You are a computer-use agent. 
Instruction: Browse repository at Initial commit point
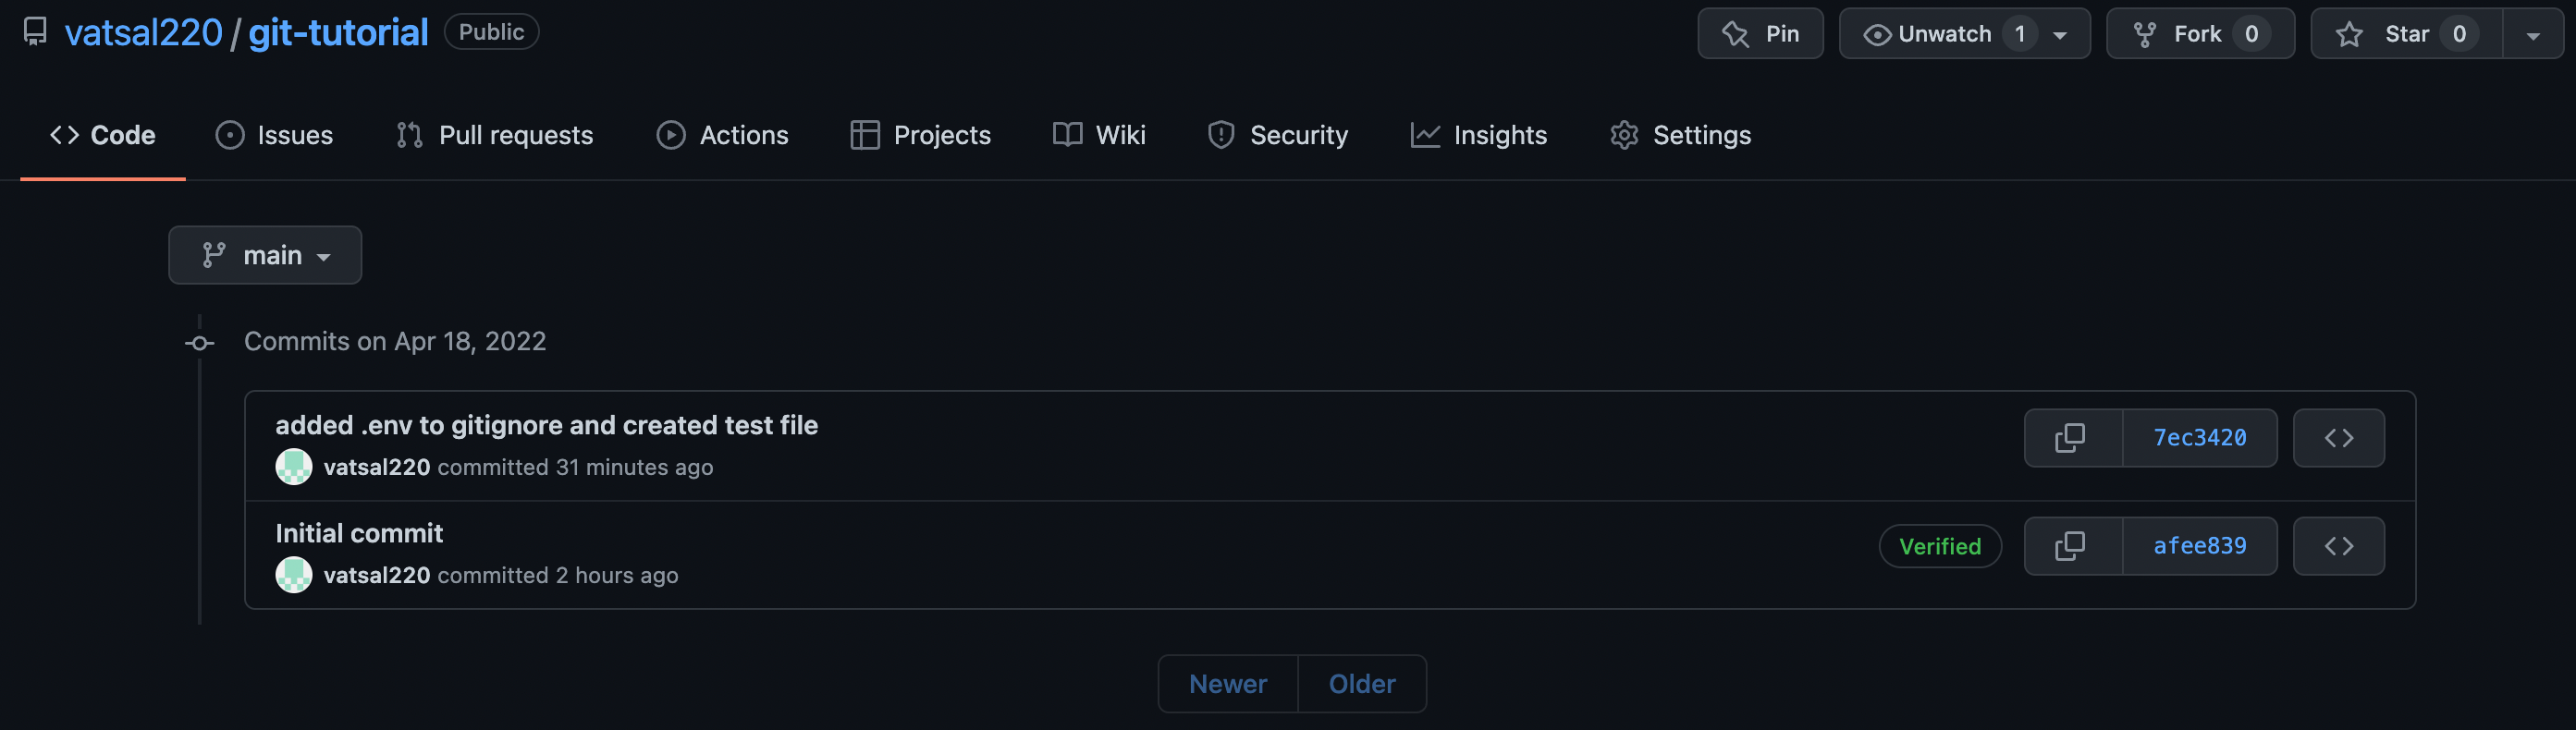pos(2338,546)
